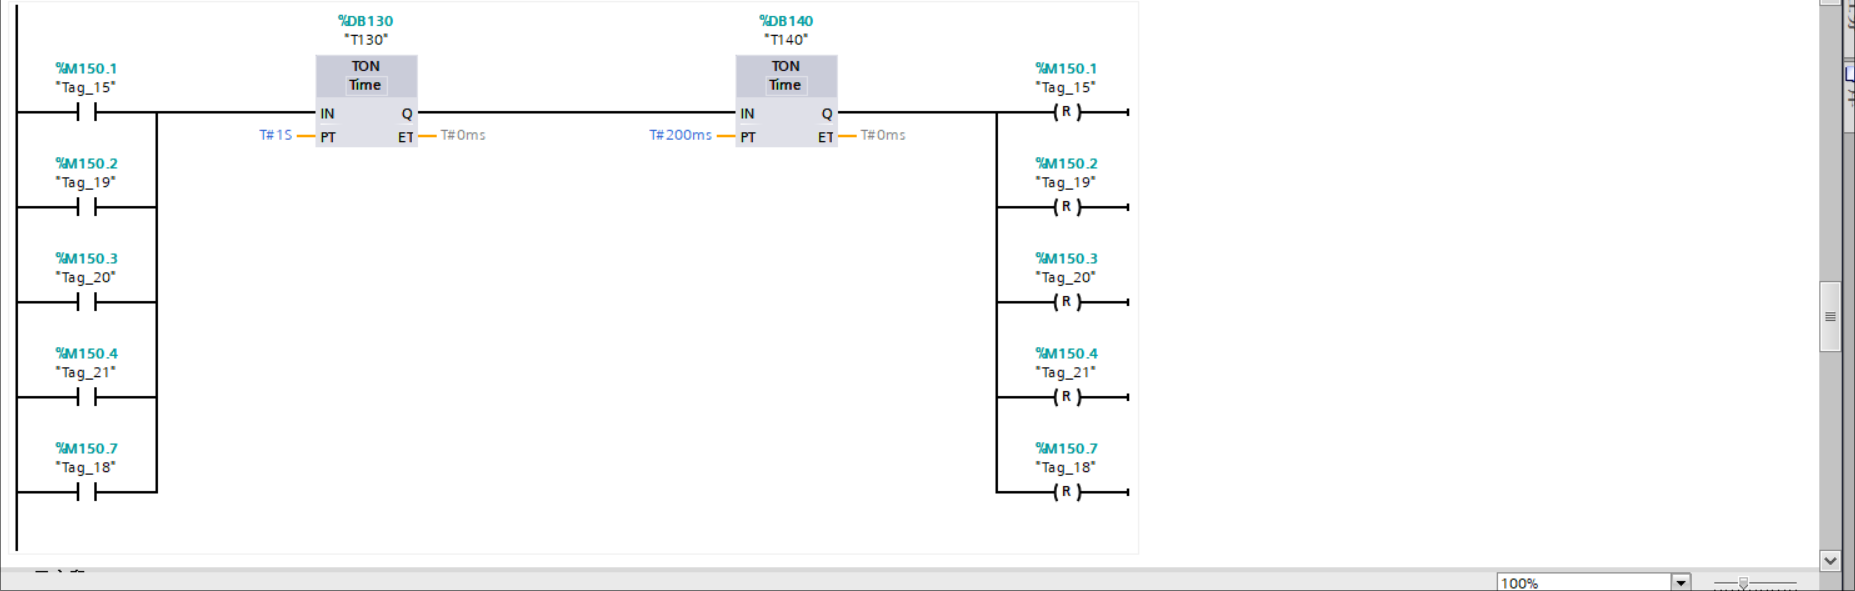This screenshot has width=1855, height=591.
Task: Select the Tag_18 reset coil output
Action: click(x=1066, y=492)
